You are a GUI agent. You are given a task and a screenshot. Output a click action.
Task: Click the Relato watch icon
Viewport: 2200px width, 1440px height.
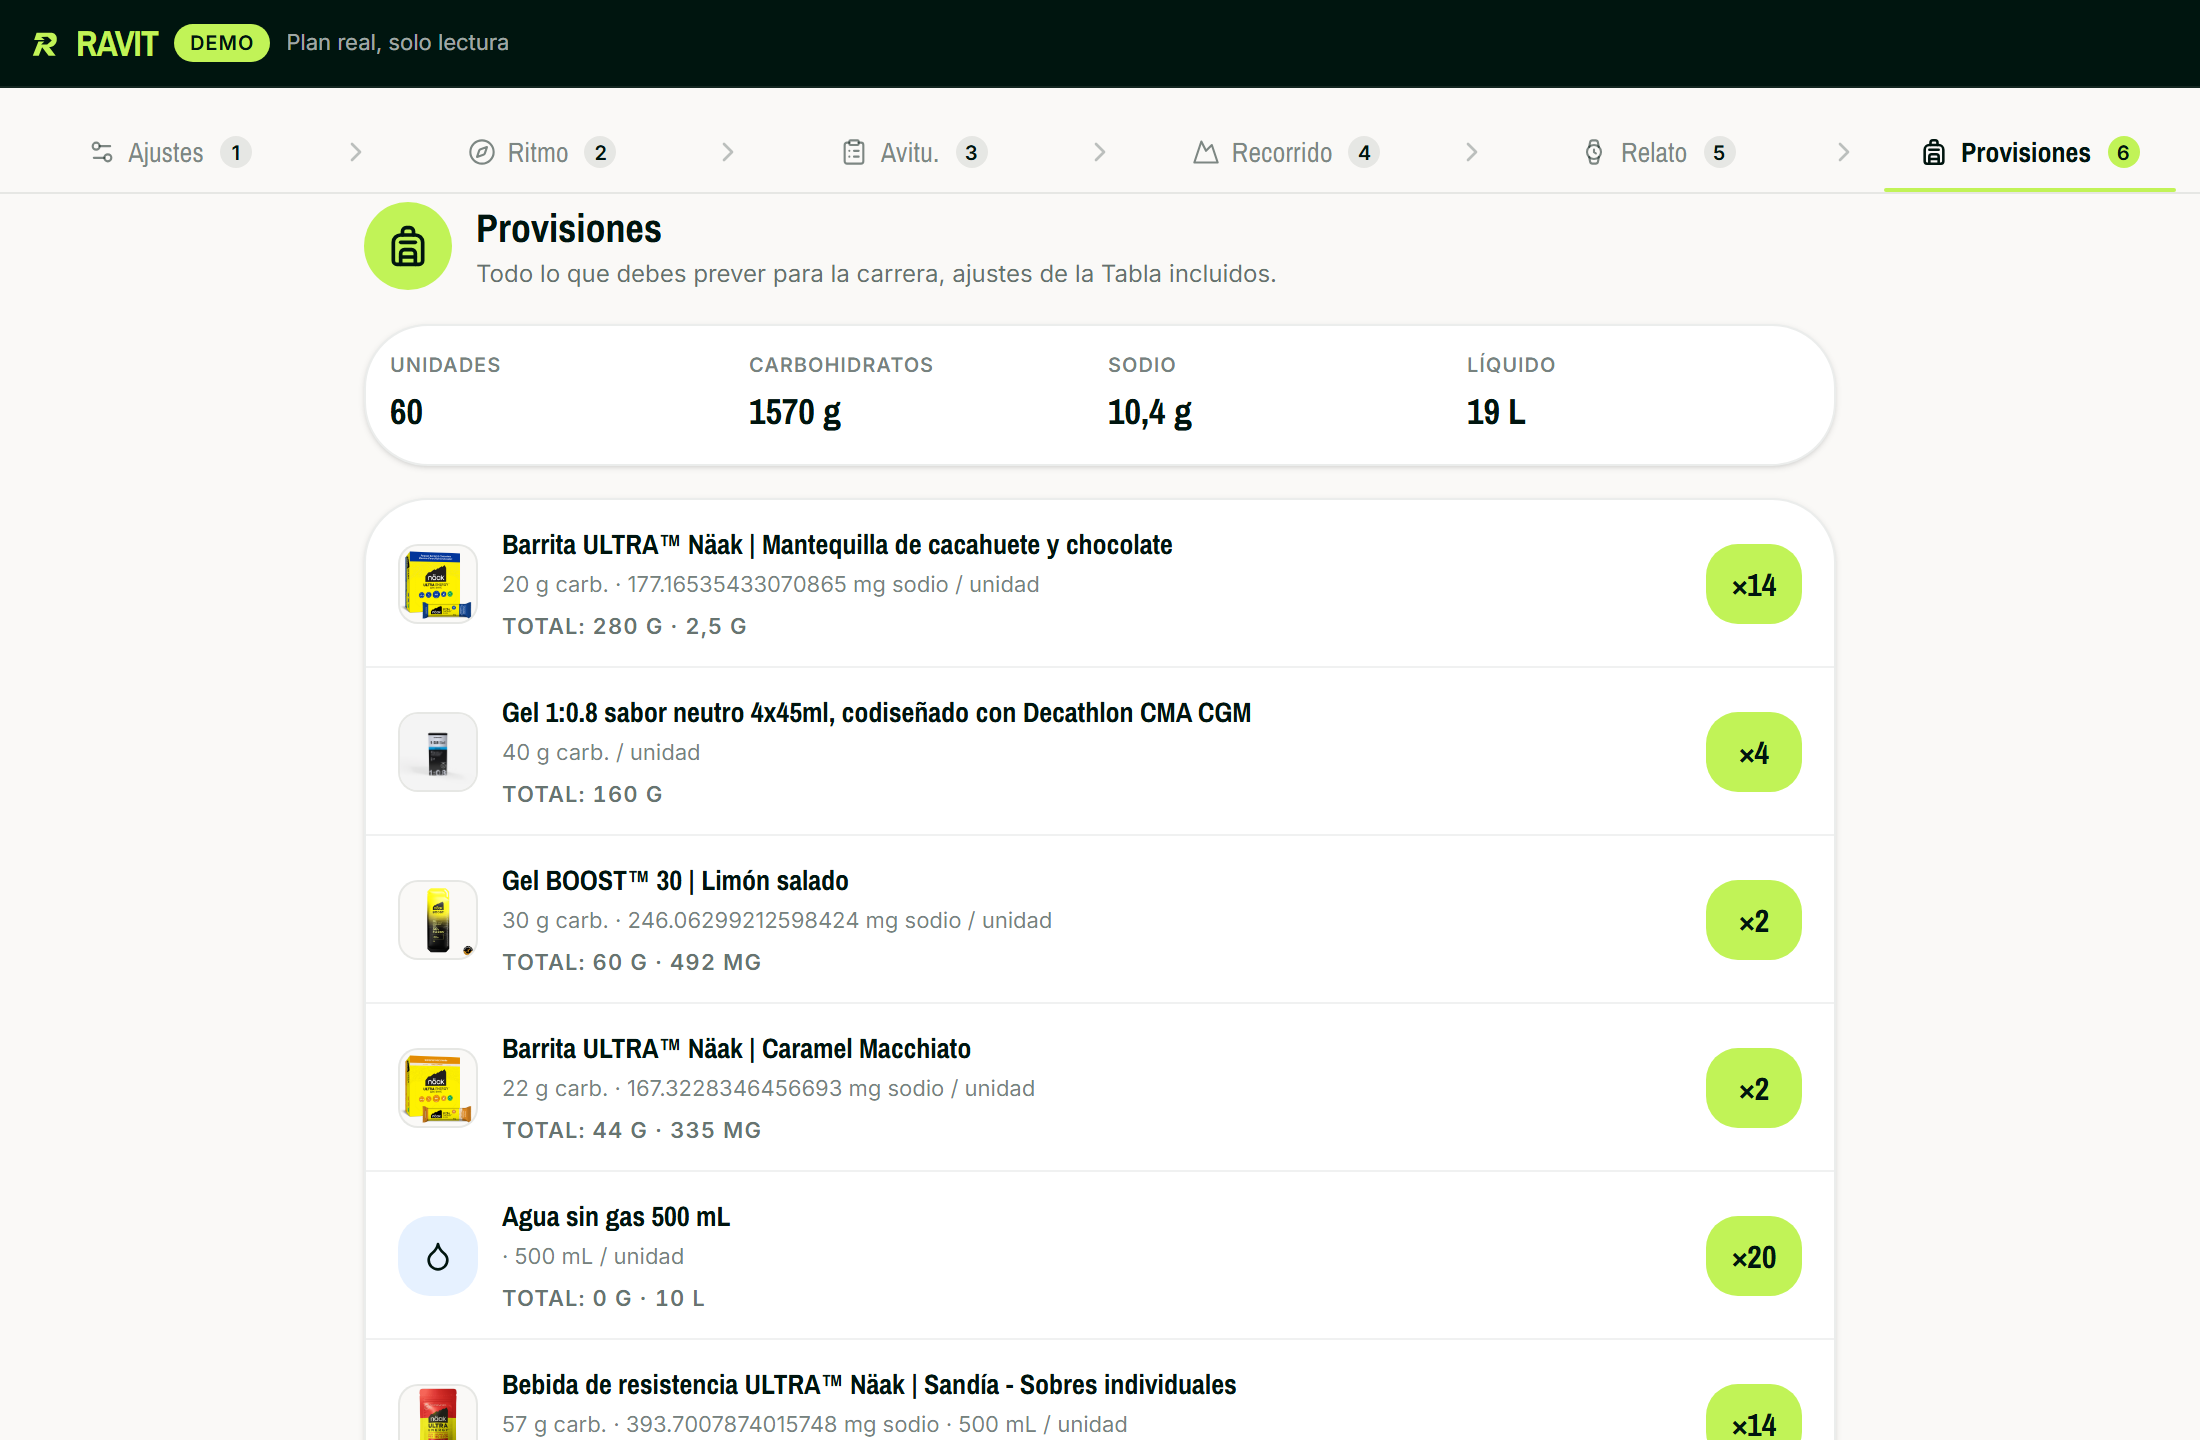tap(1594, 152)
